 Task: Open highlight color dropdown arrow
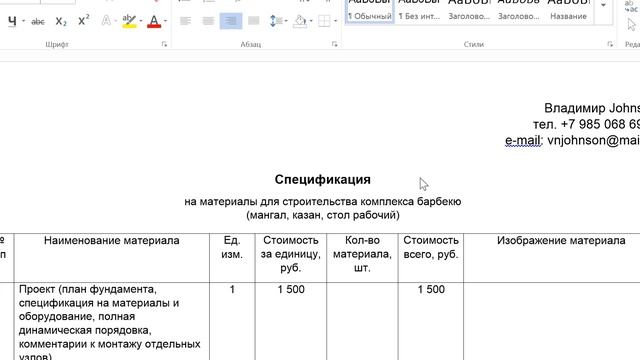[x=141, y=21]
